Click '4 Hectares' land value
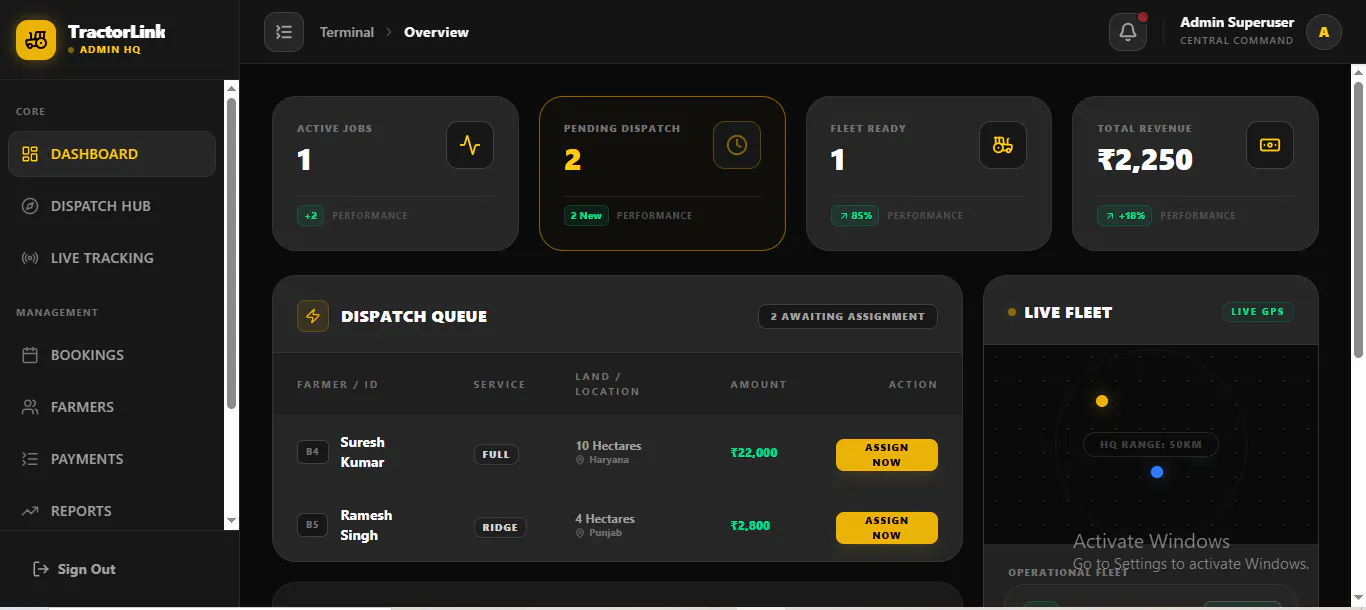Viewport: 1366px width, 610px height. click(605, 519)
